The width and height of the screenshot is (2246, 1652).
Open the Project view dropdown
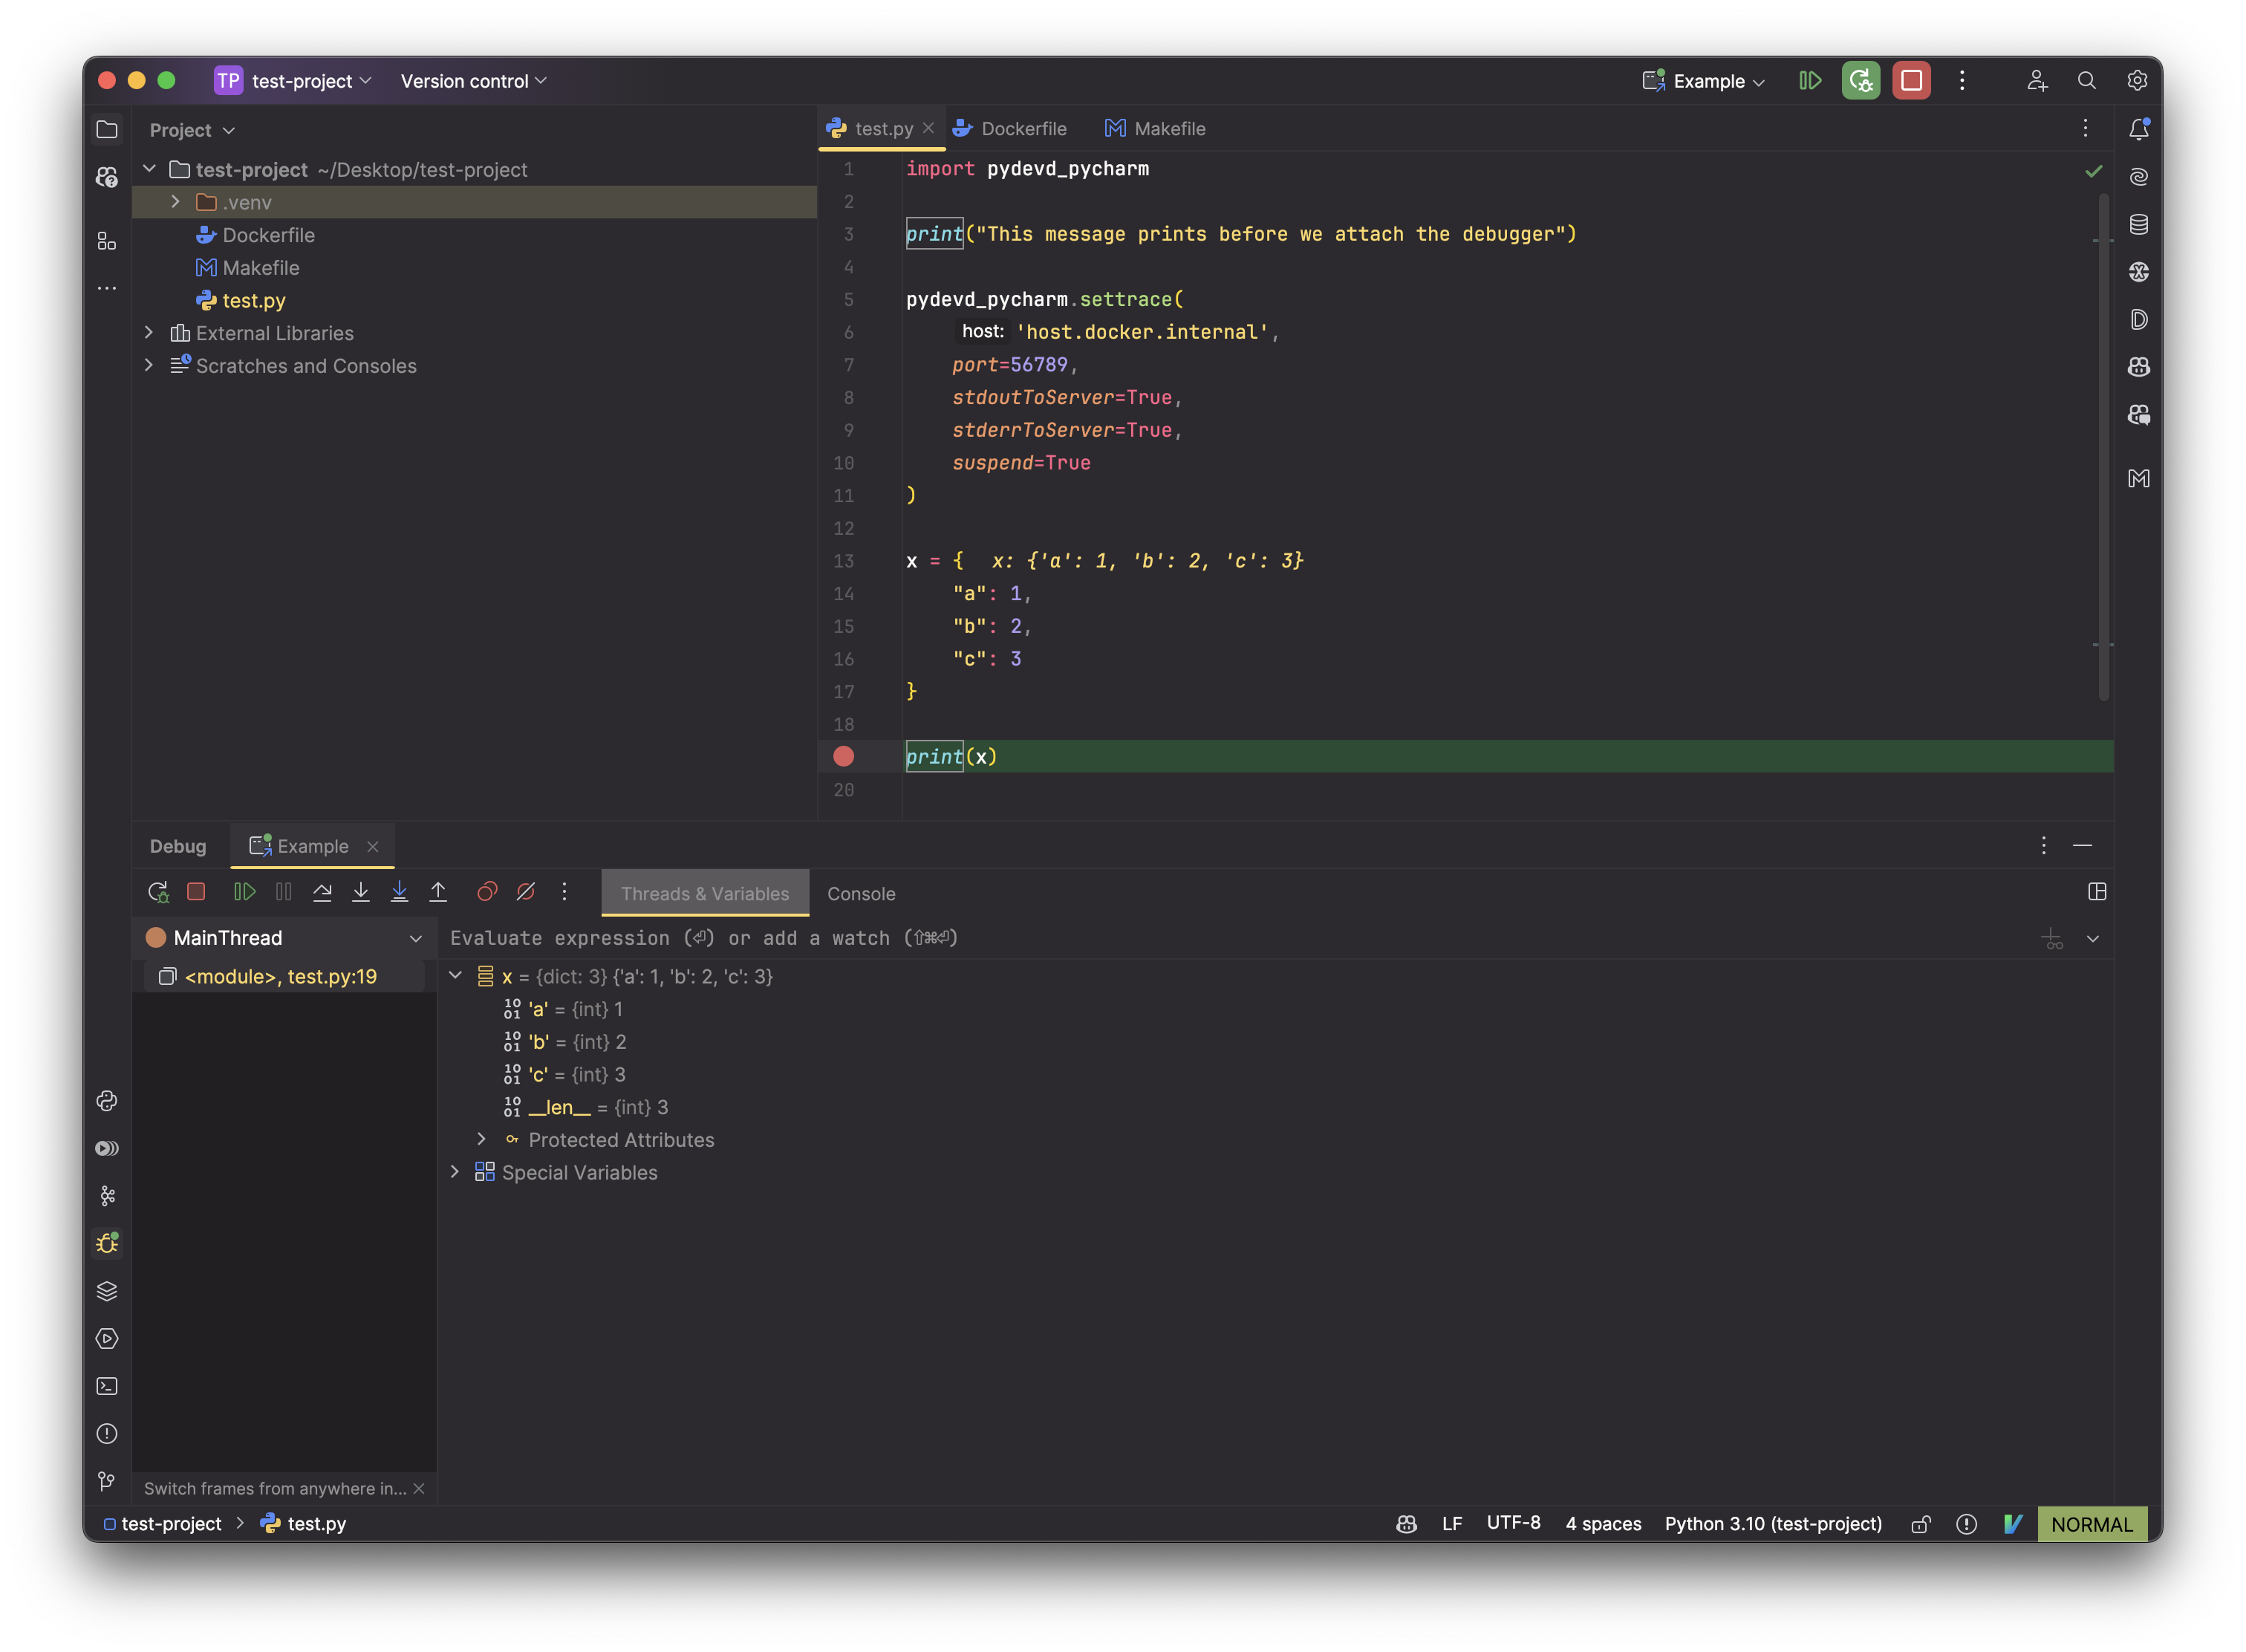(x=192, y=130)
